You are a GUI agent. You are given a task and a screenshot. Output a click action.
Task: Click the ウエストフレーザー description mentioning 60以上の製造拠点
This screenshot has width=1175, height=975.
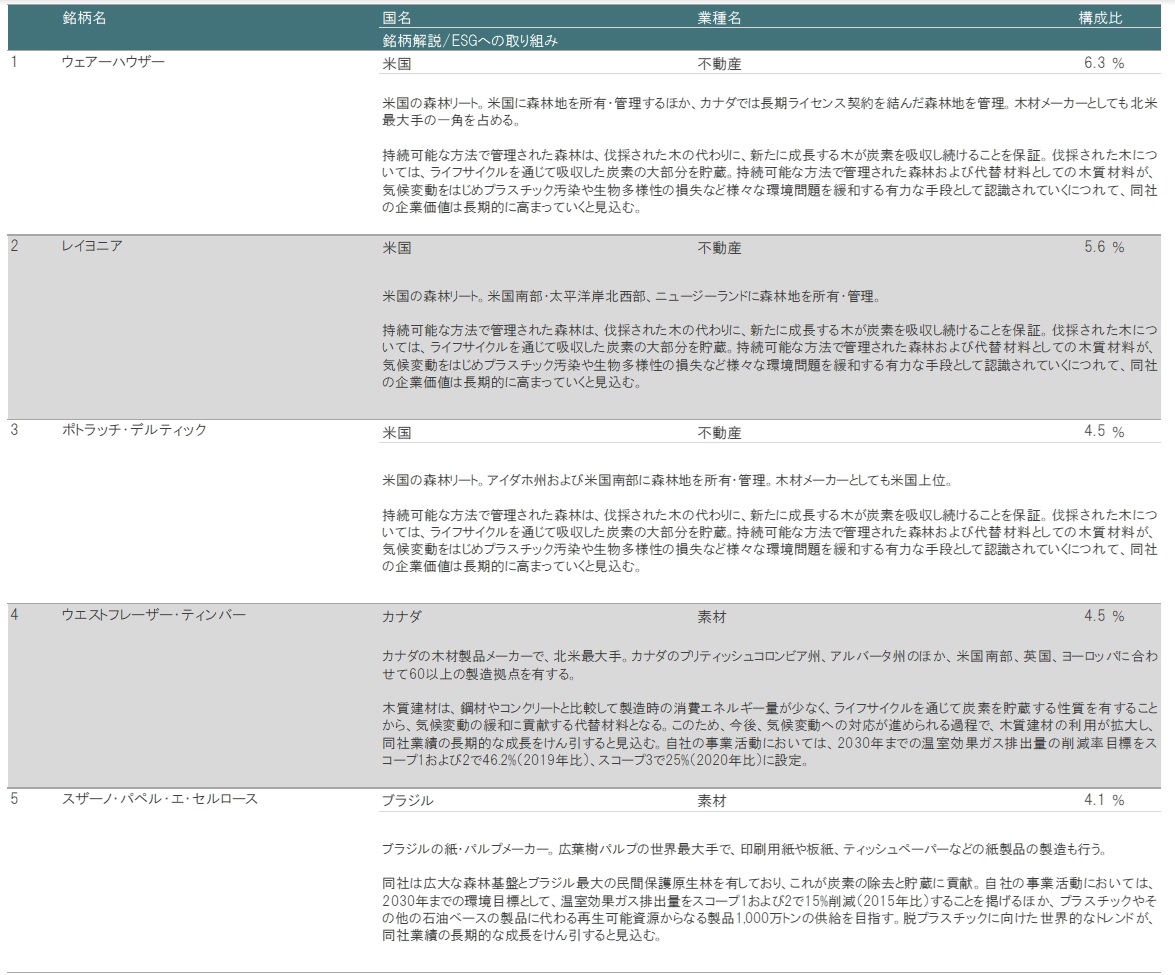[x=770, y=665]
